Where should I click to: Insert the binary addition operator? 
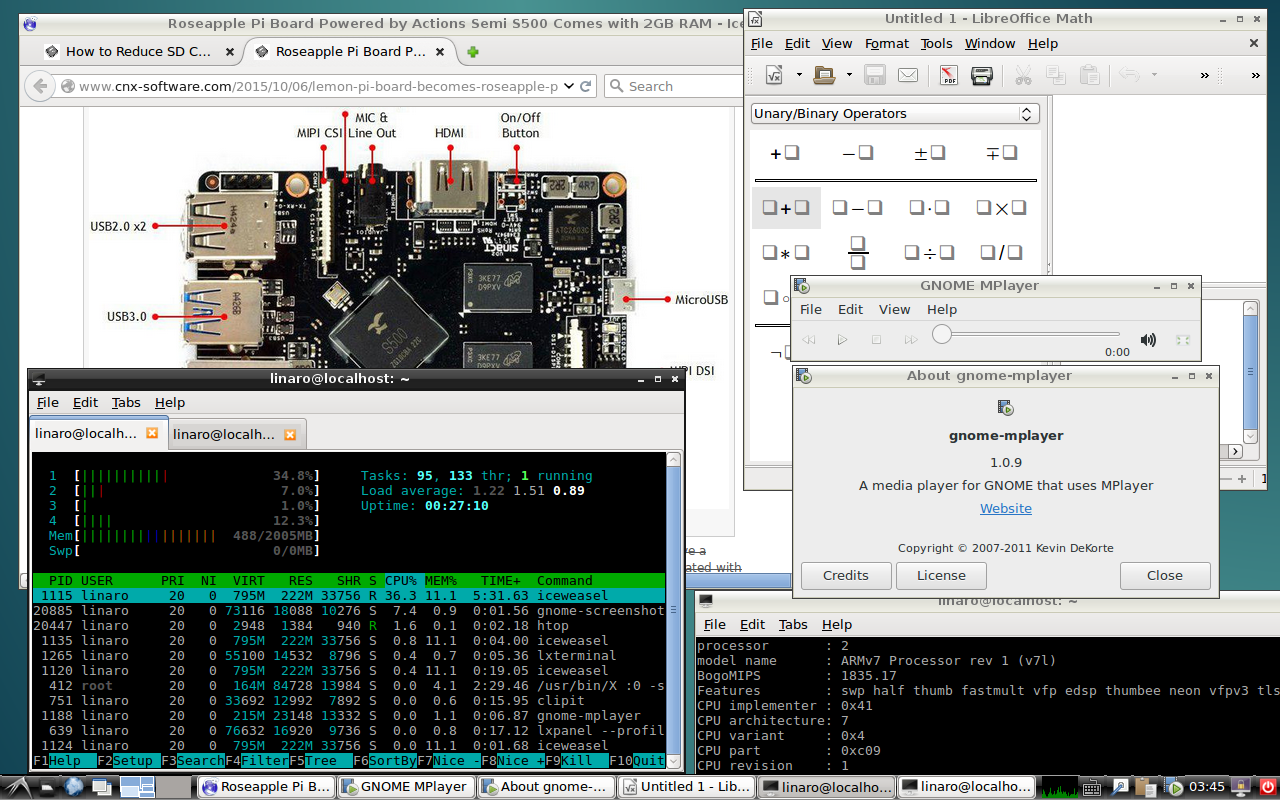[785, 208]
